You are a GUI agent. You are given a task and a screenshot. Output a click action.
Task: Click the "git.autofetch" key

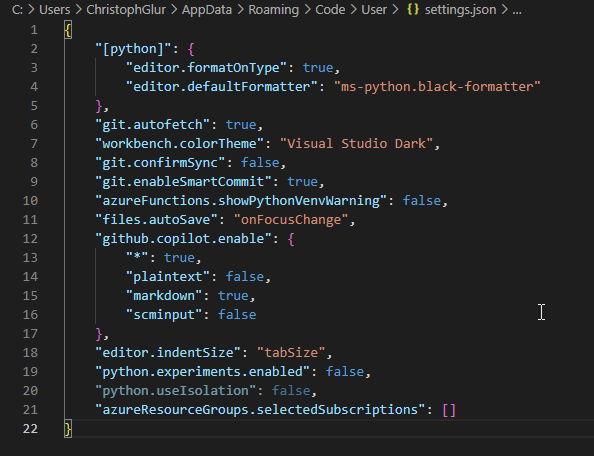click(153, 125)
